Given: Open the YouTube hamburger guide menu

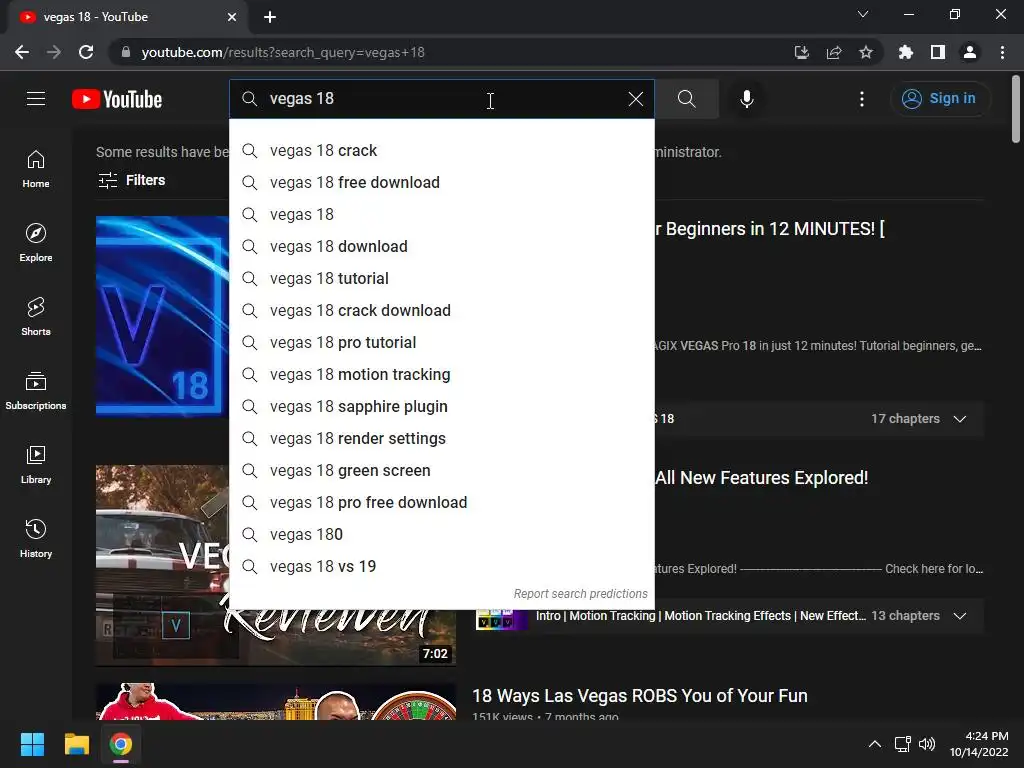Looking at the screenshot, I should [x=36, y=99].
